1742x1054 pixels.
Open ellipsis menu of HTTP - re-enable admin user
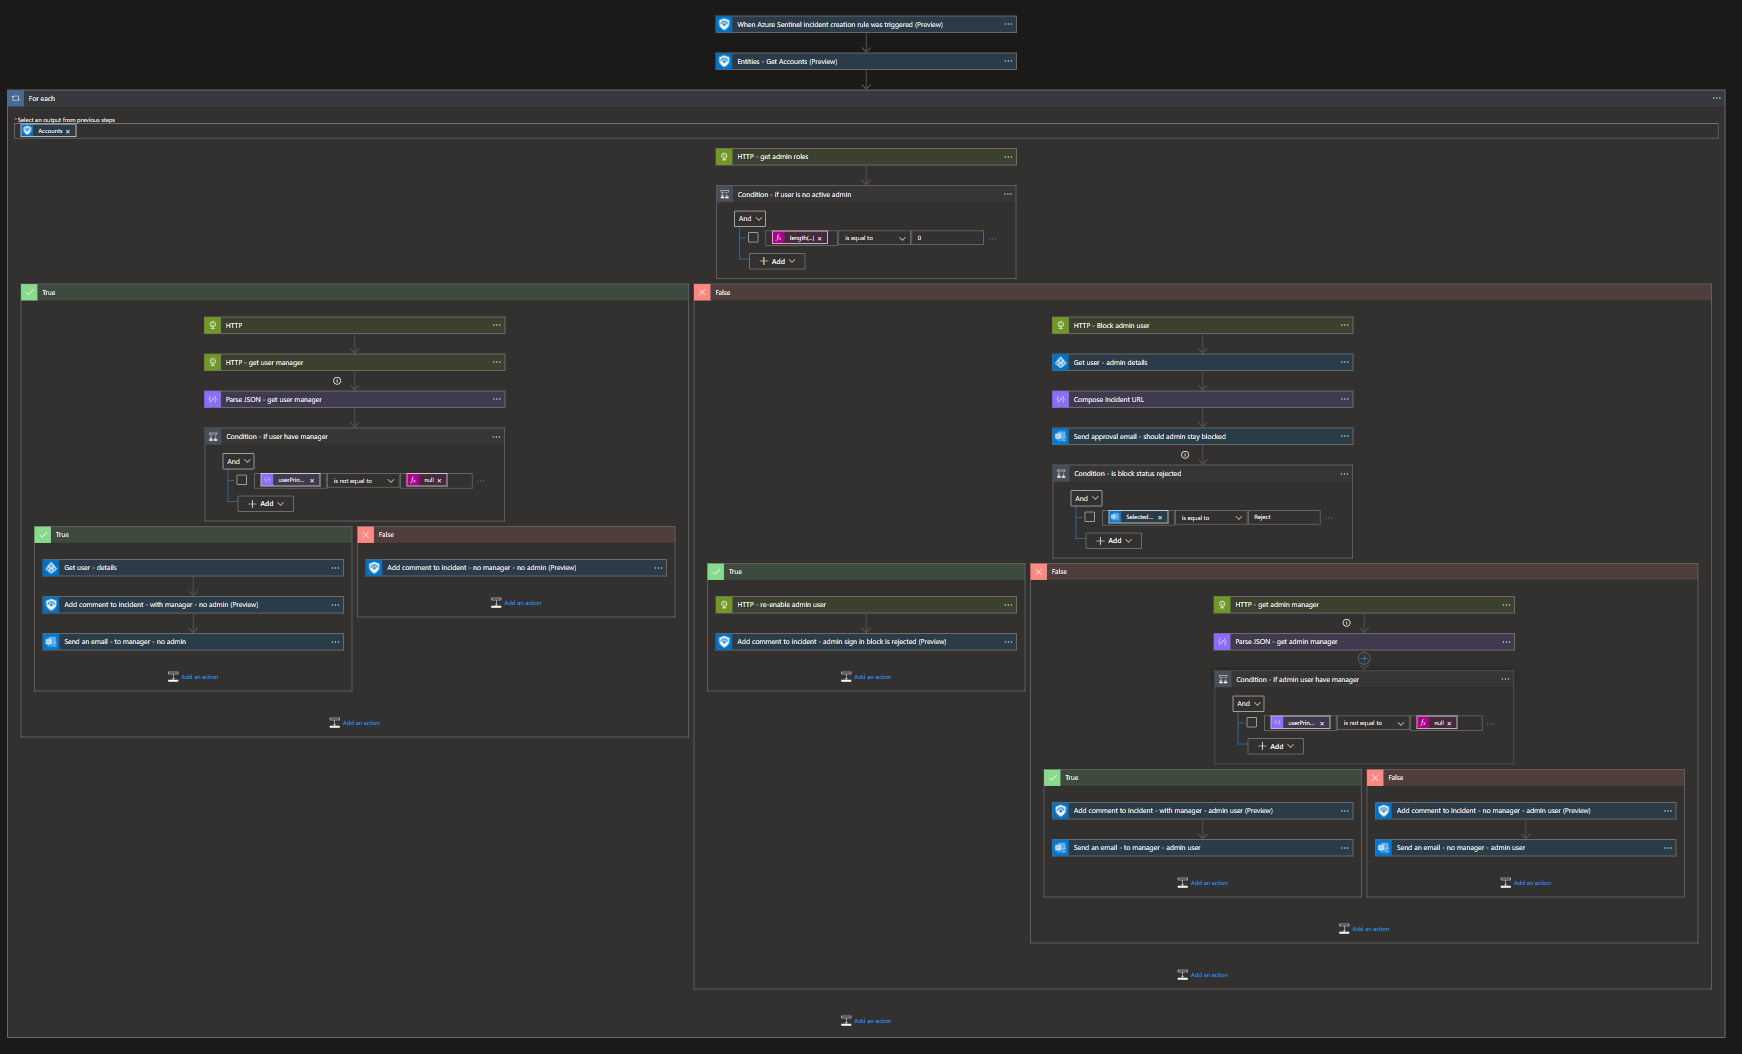point(1008,604)
